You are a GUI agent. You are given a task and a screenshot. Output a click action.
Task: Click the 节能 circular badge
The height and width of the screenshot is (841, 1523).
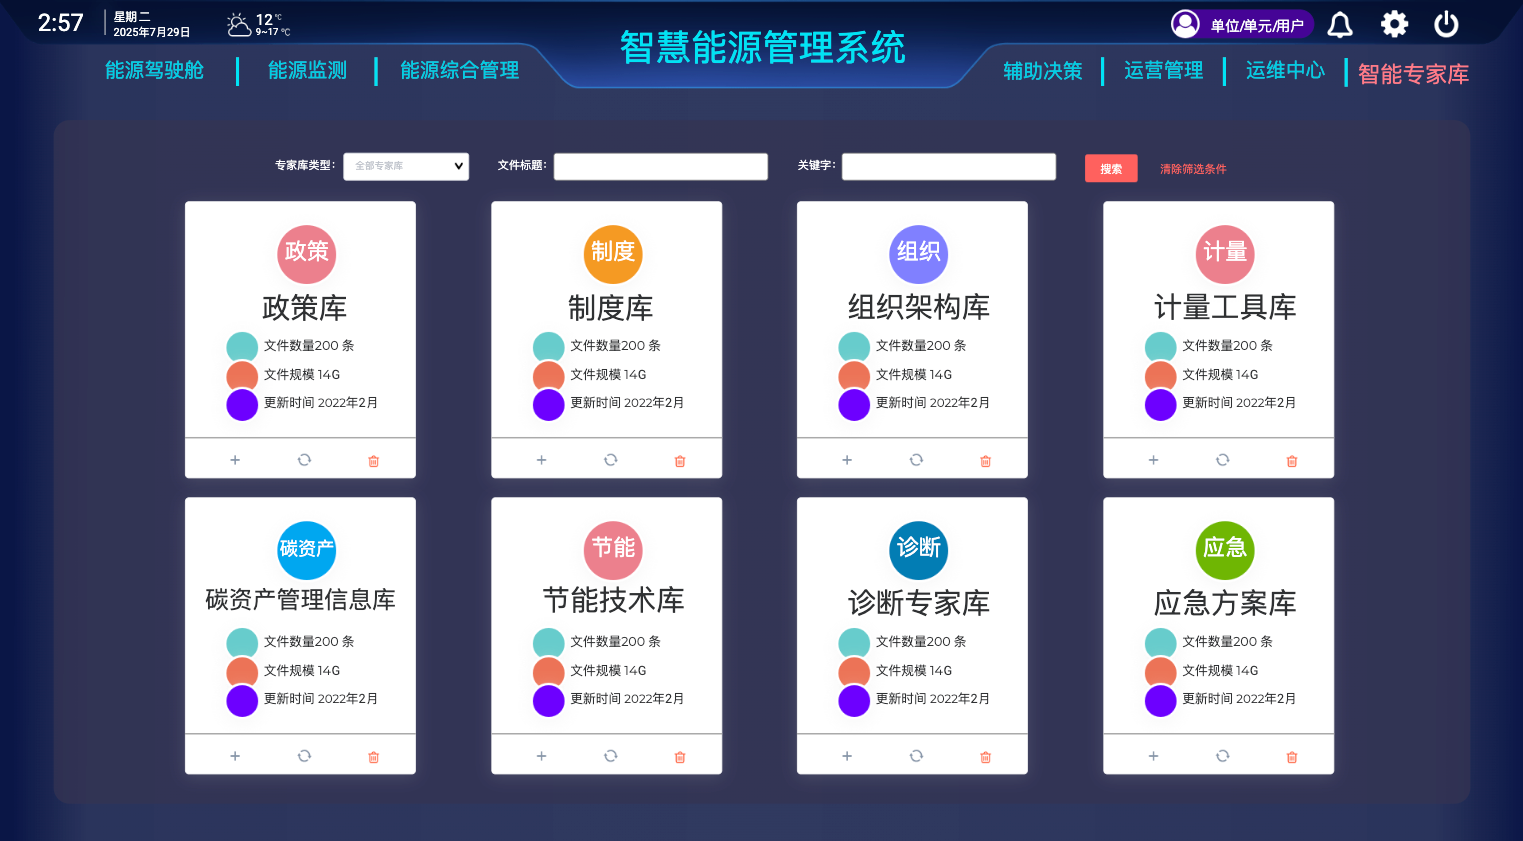coord(613,550)
